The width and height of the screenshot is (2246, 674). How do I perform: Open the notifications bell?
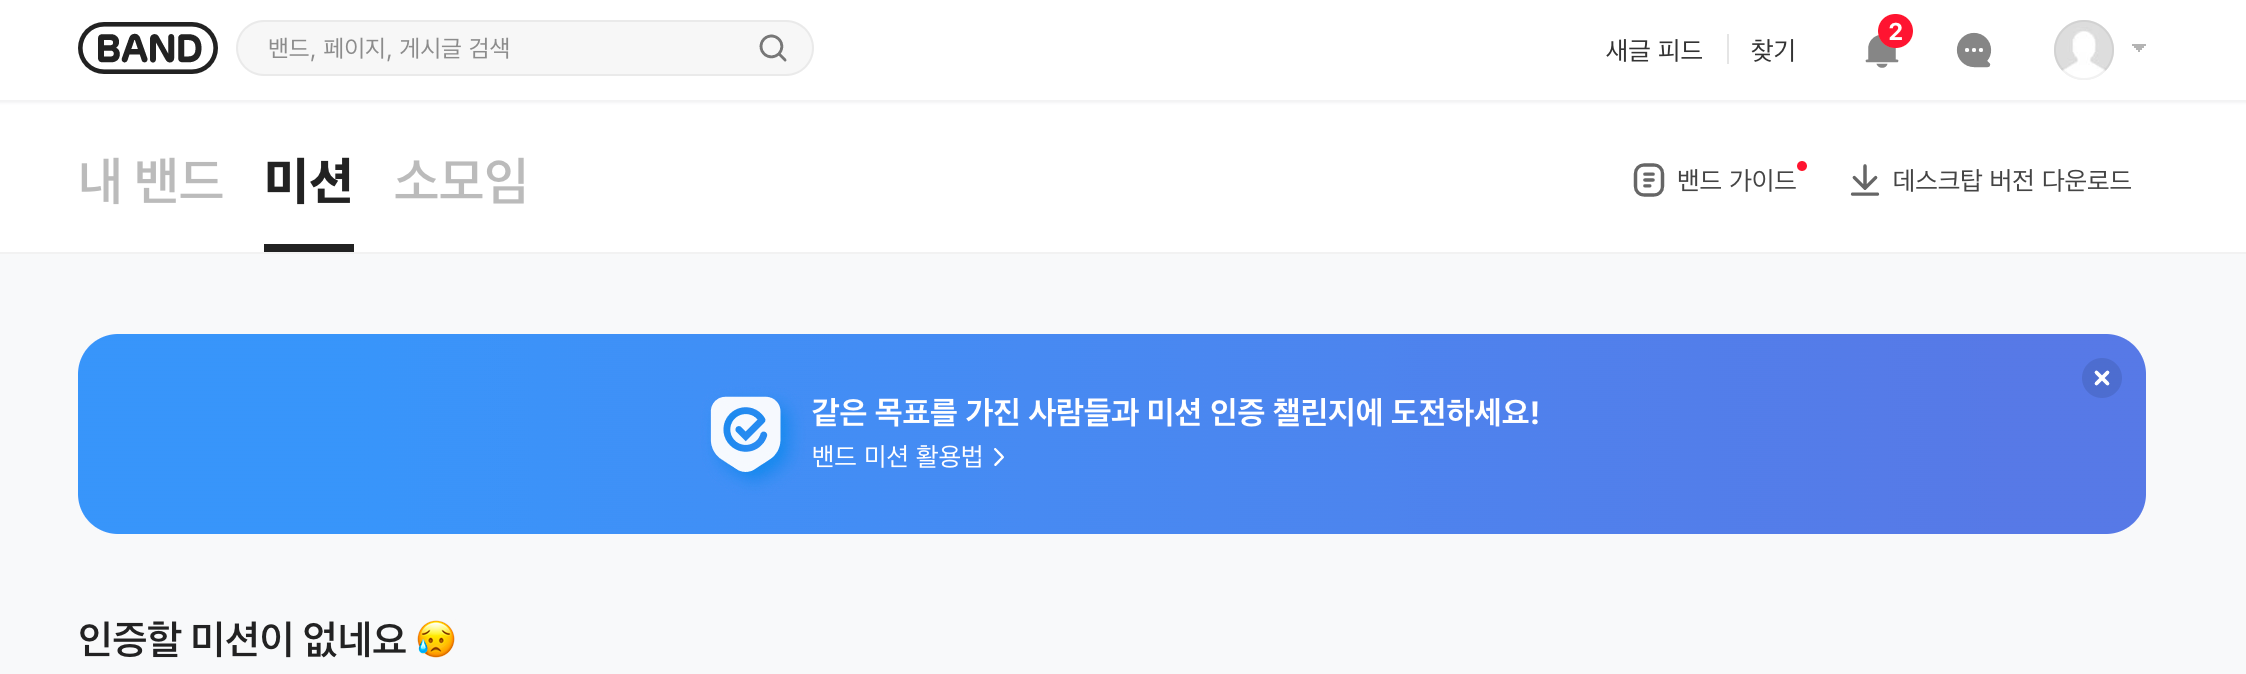pyautogui.click(x=1881, y=51)
